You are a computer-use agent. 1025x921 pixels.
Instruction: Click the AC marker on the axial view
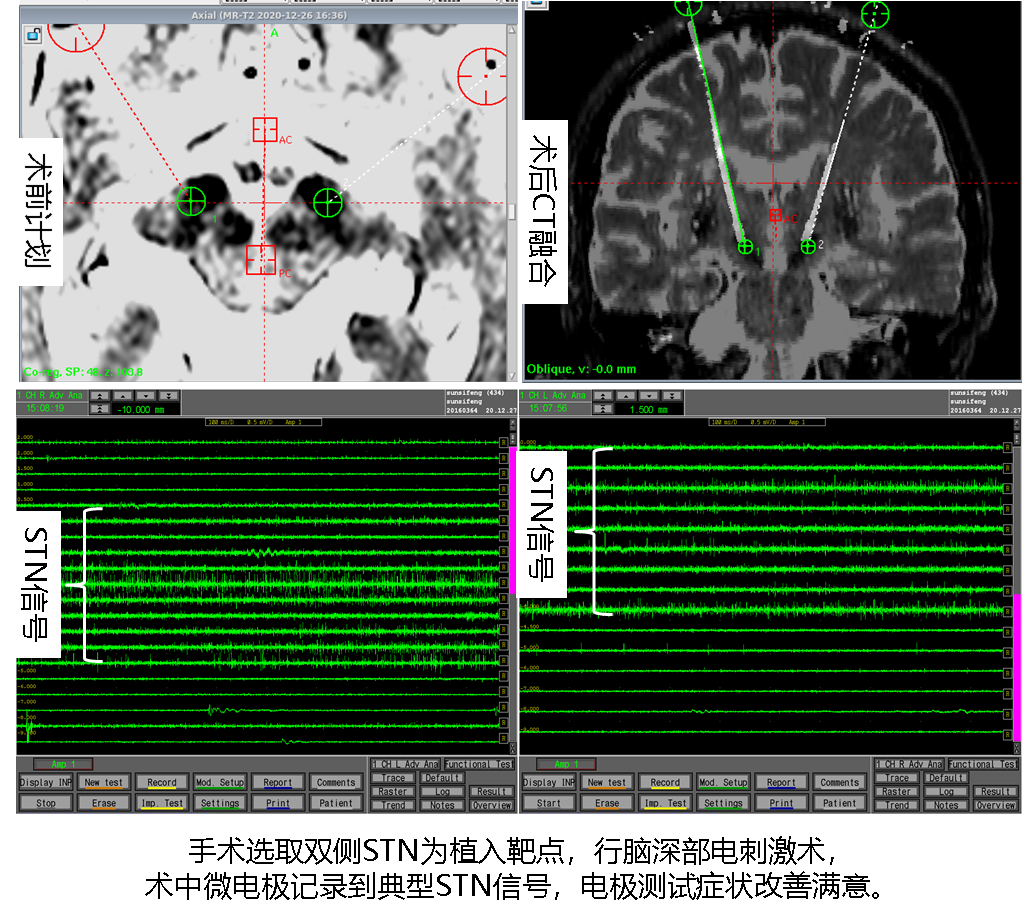[264, 129]
